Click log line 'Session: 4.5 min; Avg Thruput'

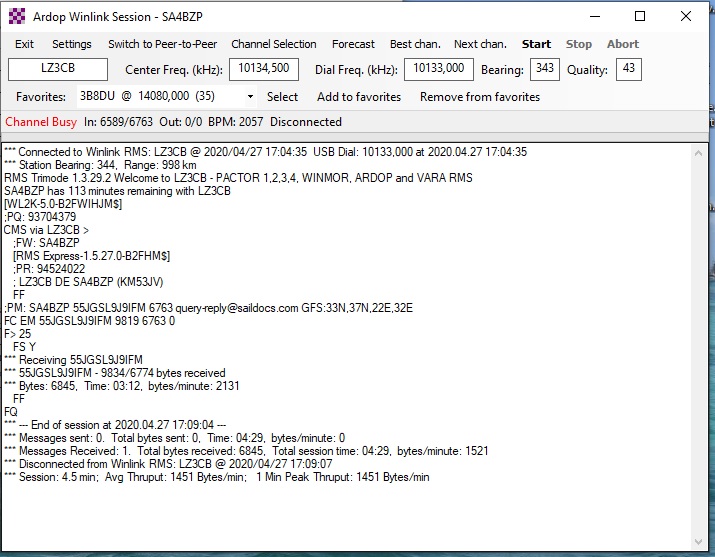pos(217,477)
